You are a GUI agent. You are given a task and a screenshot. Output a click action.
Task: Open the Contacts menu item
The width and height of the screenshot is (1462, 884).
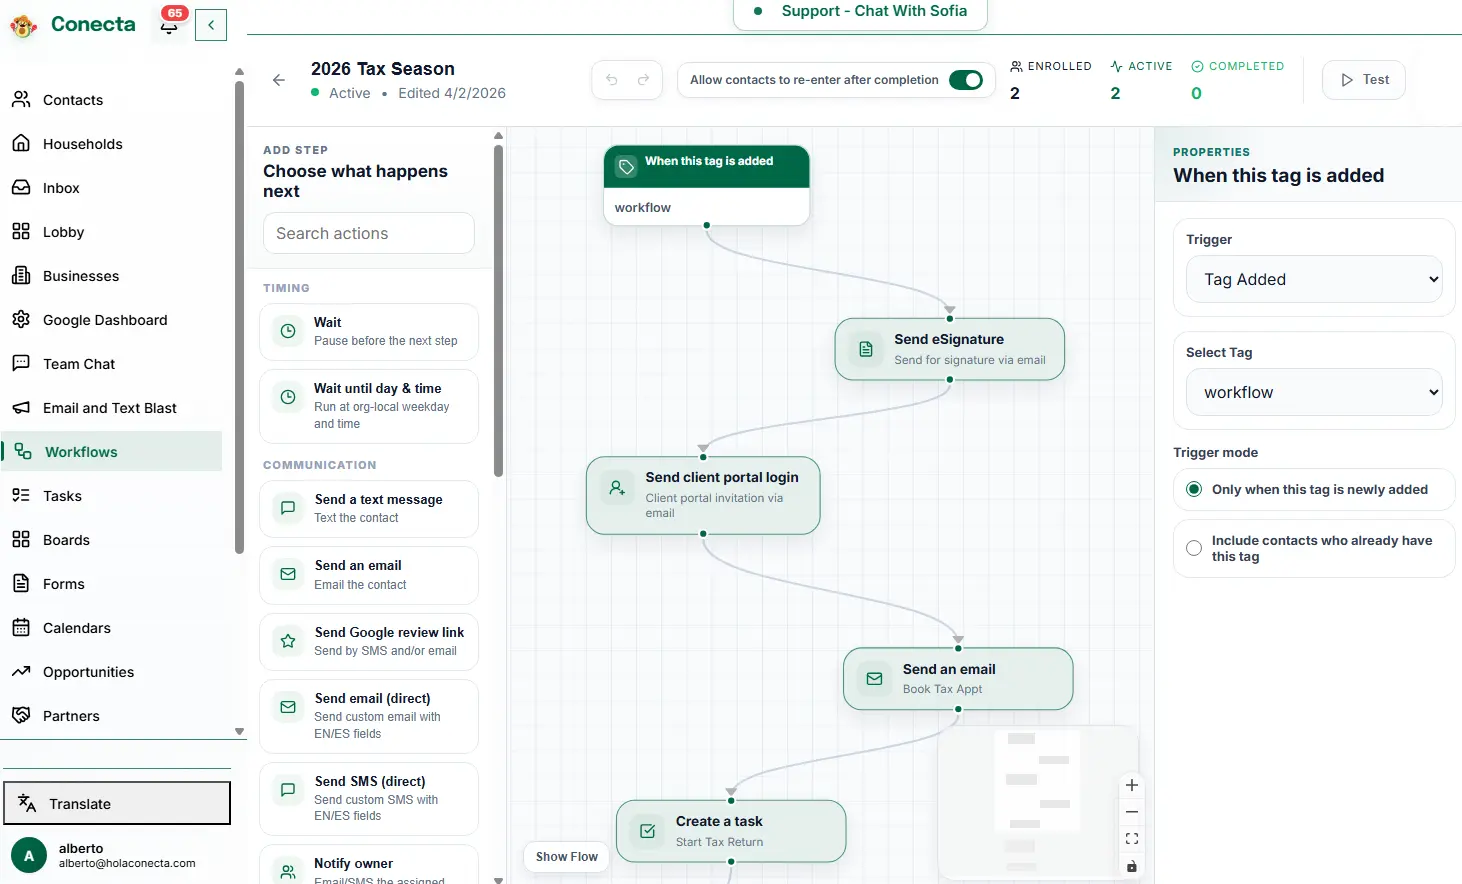72,99
